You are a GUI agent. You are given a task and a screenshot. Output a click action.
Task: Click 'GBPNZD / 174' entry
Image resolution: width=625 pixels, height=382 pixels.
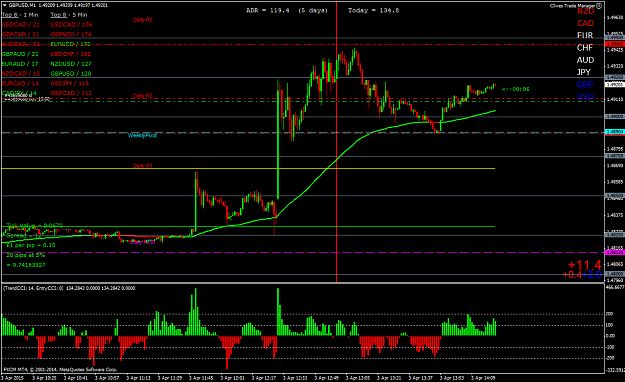[x=71, y=34]
